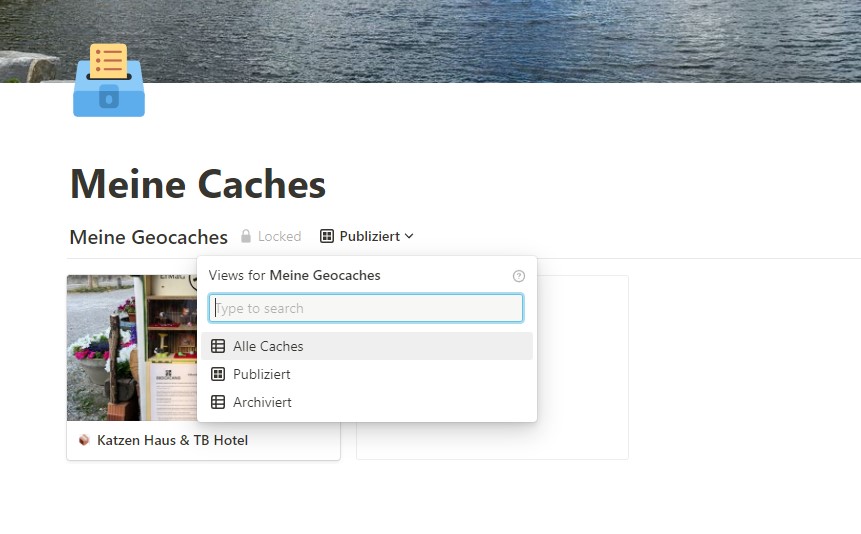This screenshot has height=534, width=861.
Task: Click the water cover image at top
Action: [x=500, y=40]
